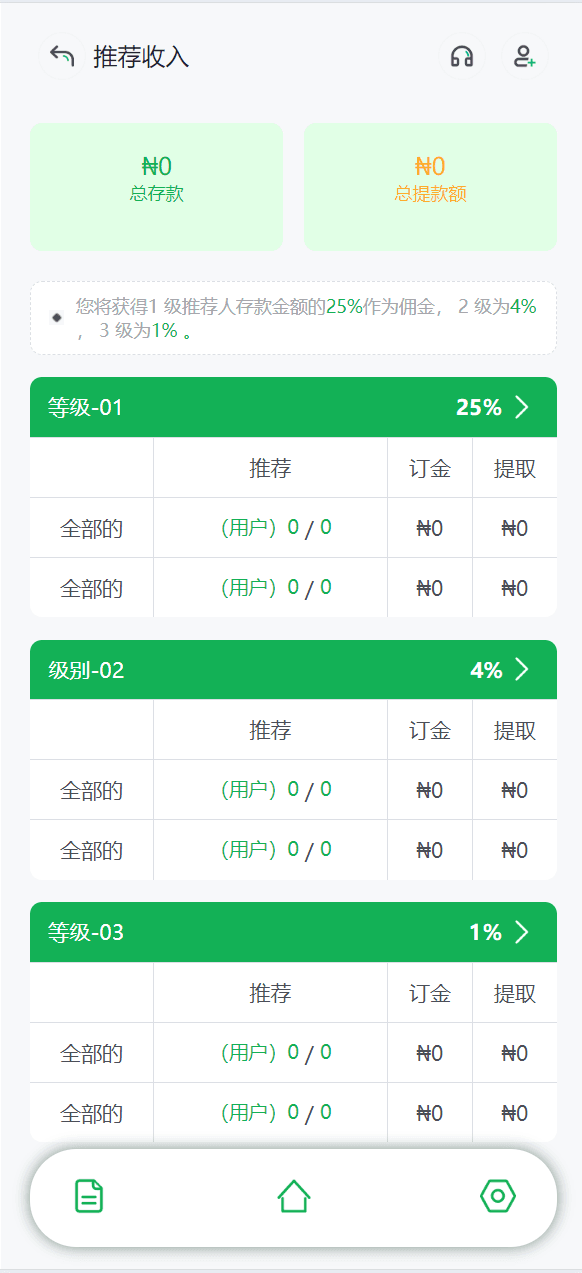Screen dimensions: 582x1273
Task: Click 订金 column header in 级别-02 table
Action: 430,731
